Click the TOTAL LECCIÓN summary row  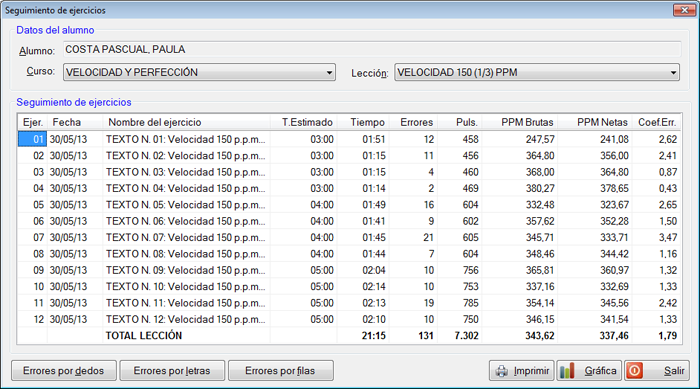[x=349, y=336]
